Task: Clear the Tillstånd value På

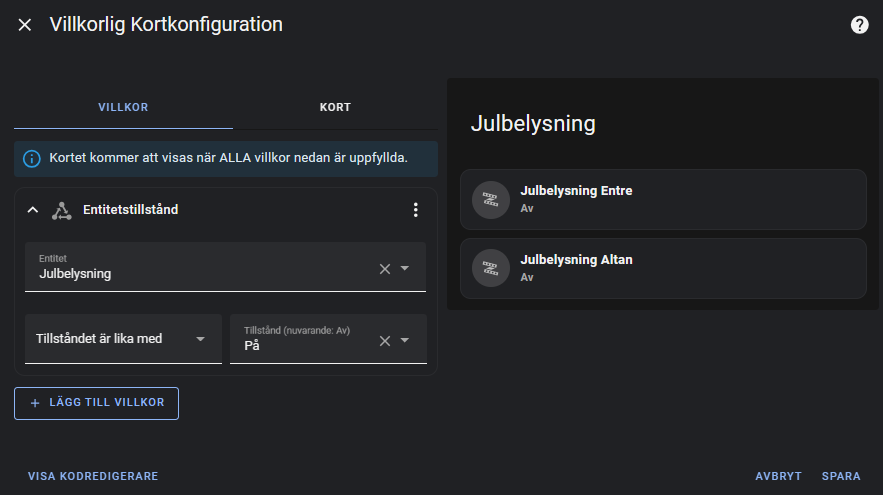Action: tap(385, 340)
